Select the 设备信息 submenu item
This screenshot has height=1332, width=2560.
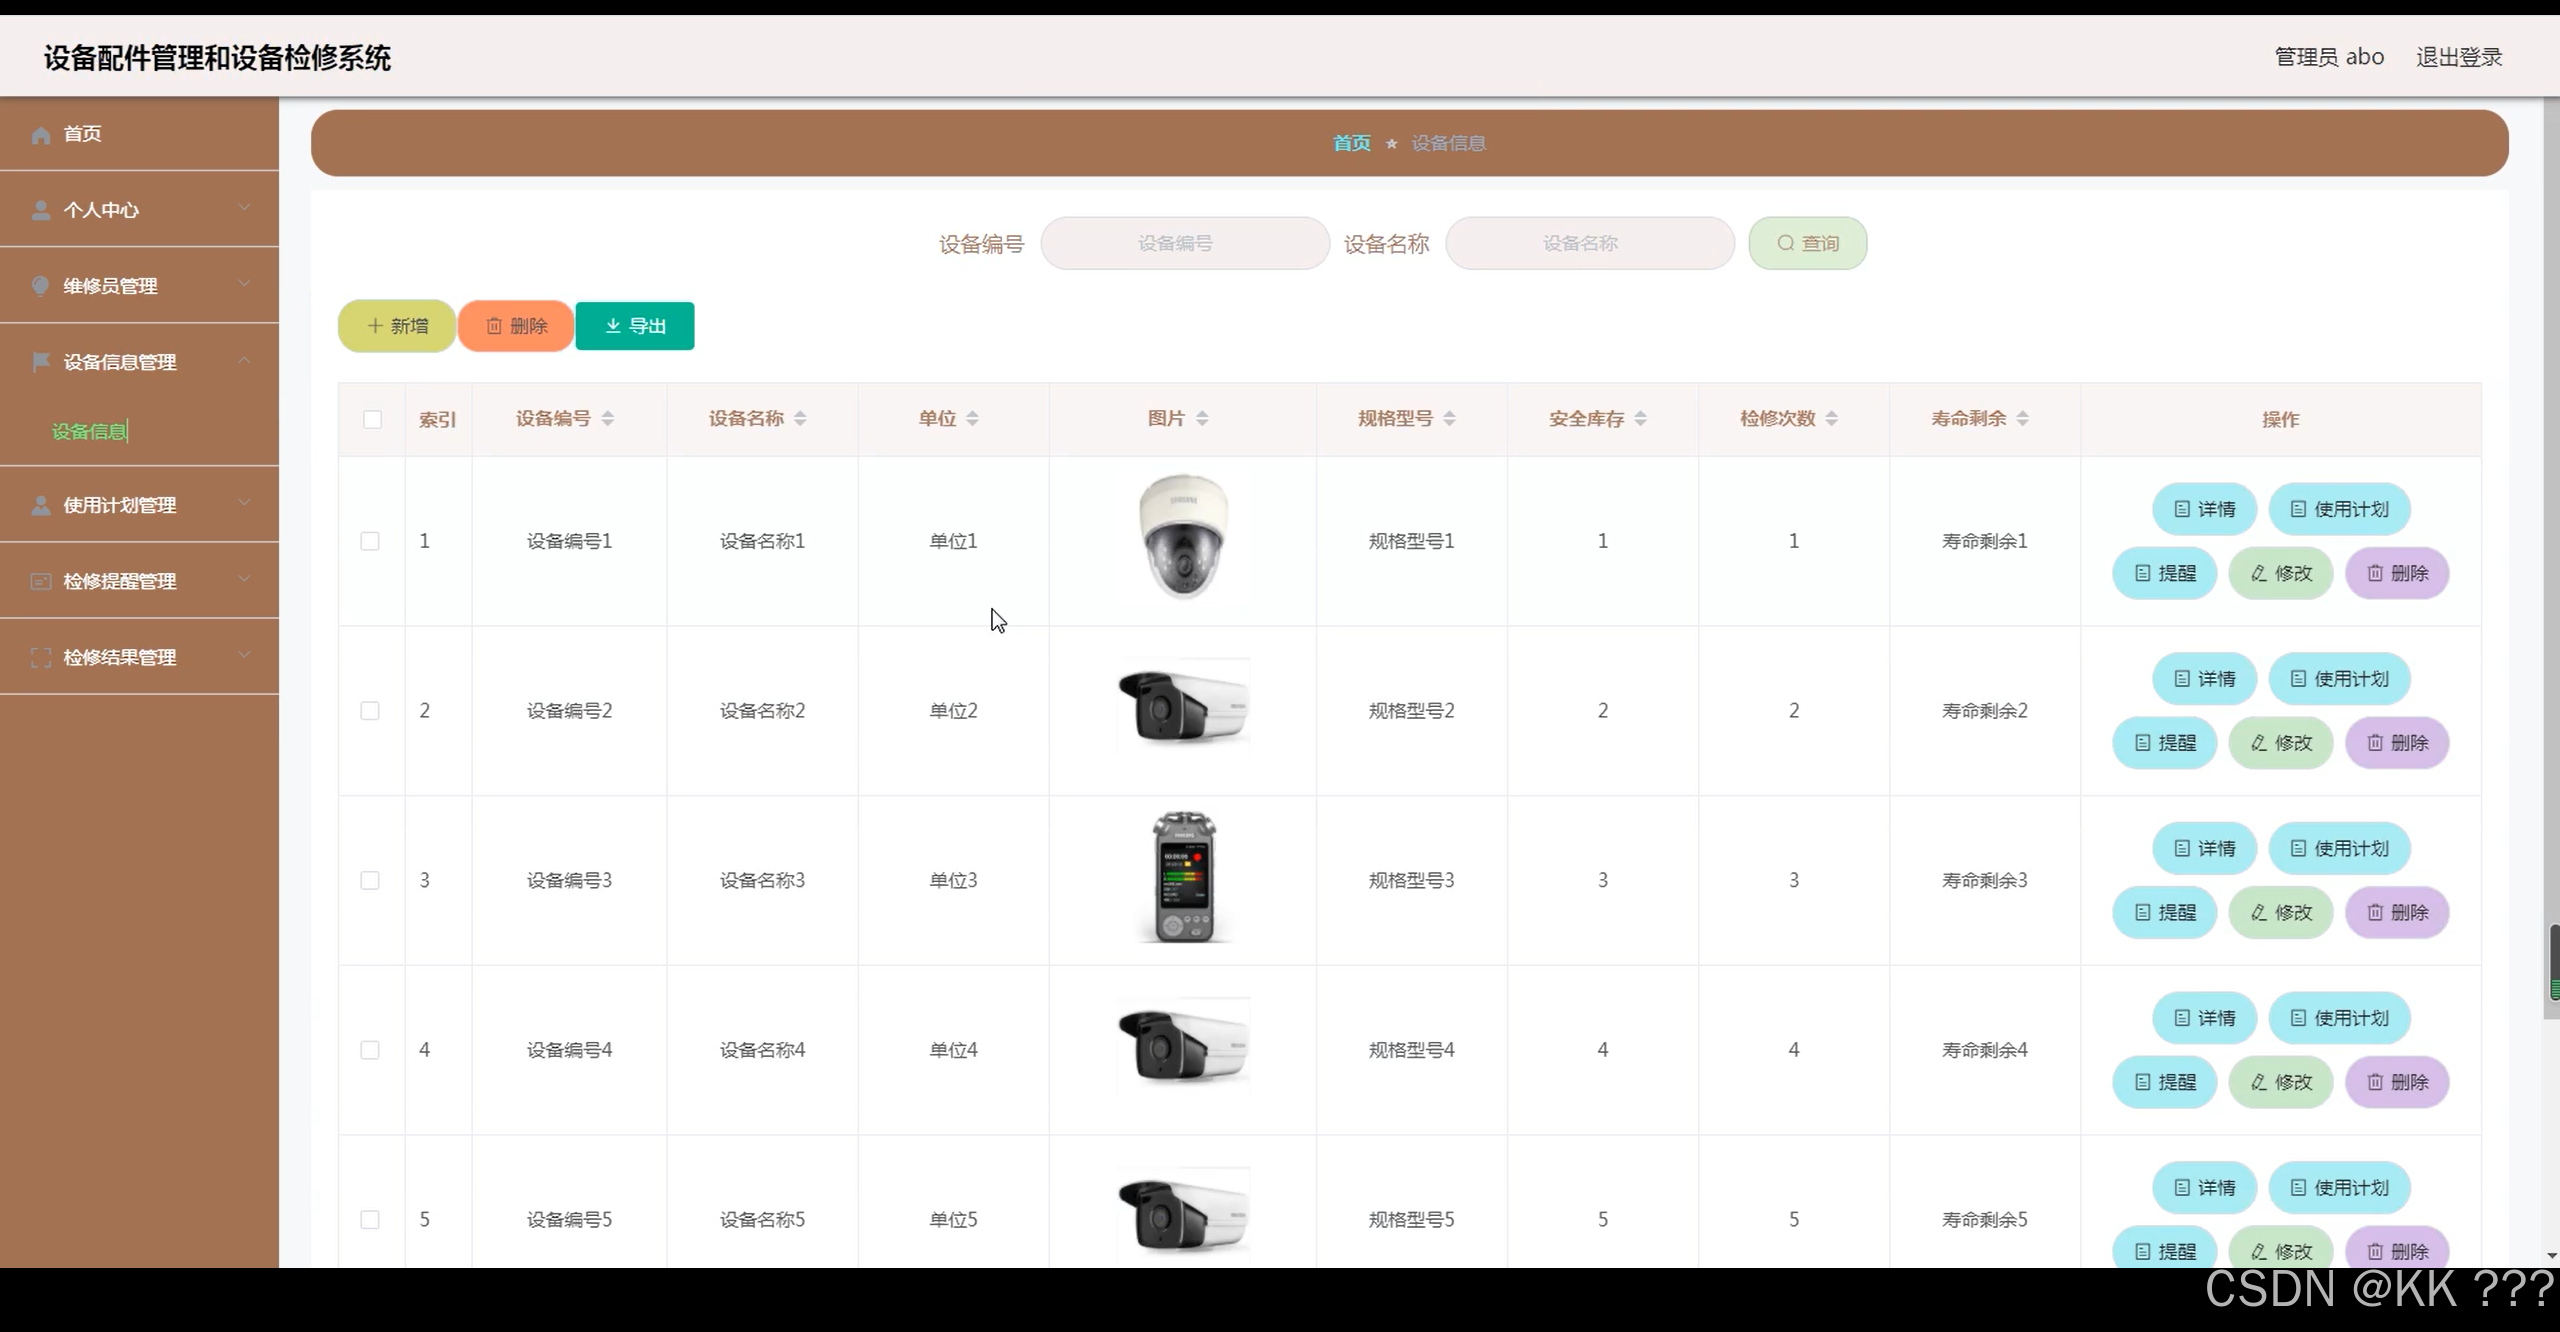coord(89,431)
